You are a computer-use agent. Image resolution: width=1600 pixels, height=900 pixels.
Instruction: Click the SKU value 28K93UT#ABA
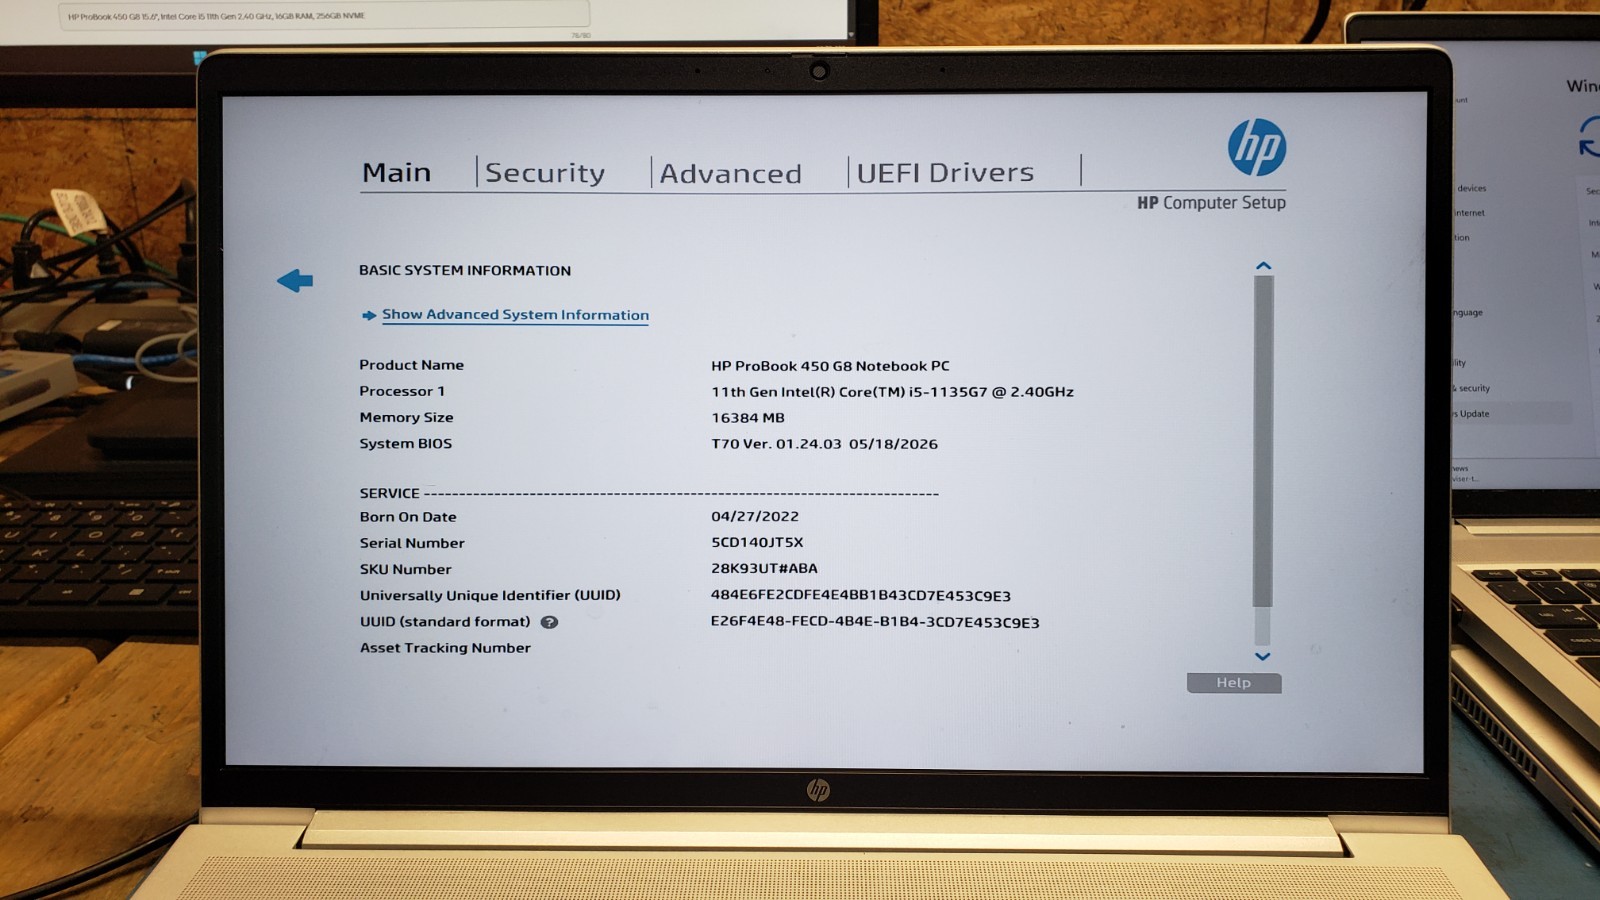point(764,568)
